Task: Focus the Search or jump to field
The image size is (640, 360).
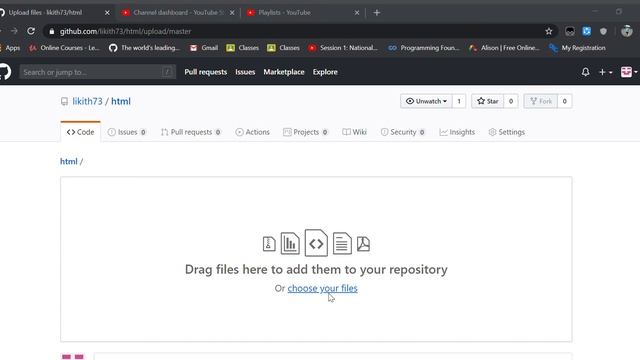Action: pyautogui.click(x=98, y=72)
